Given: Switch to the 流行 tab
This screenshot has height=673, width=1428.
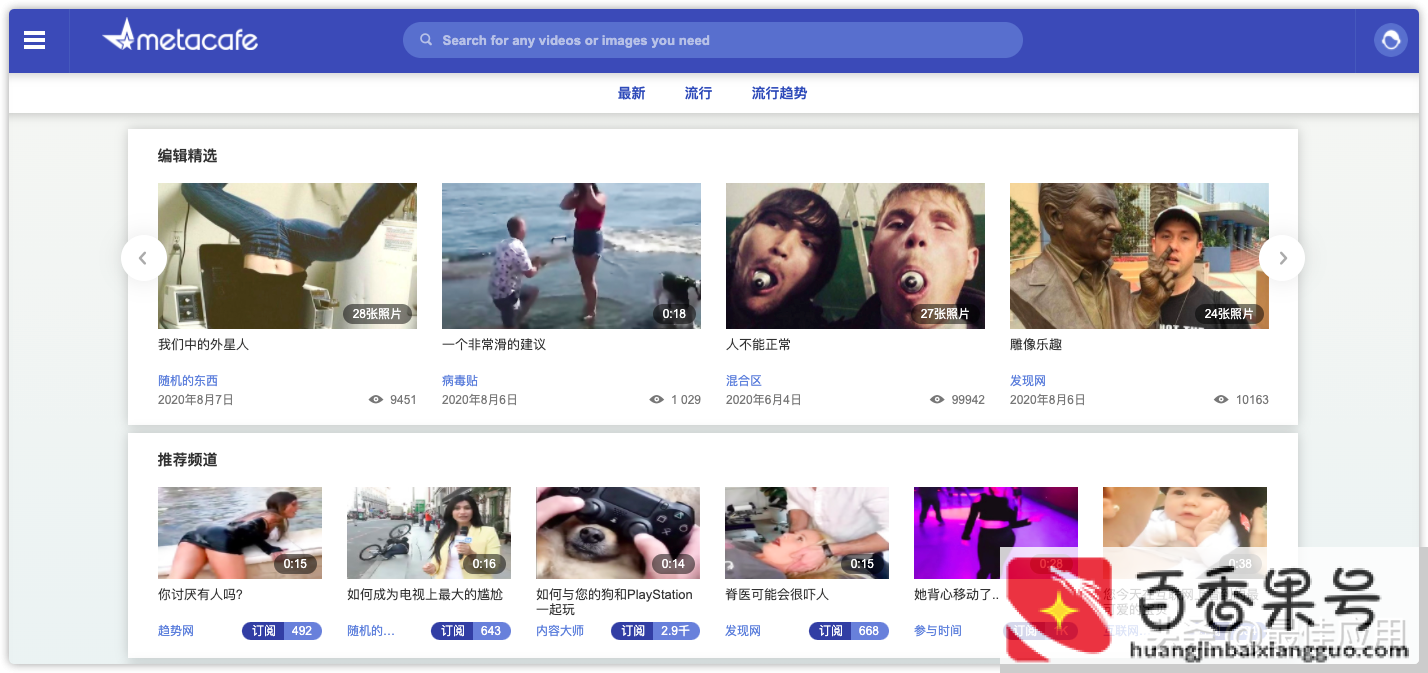Looking at the screenshot, I should pos(698,93).
